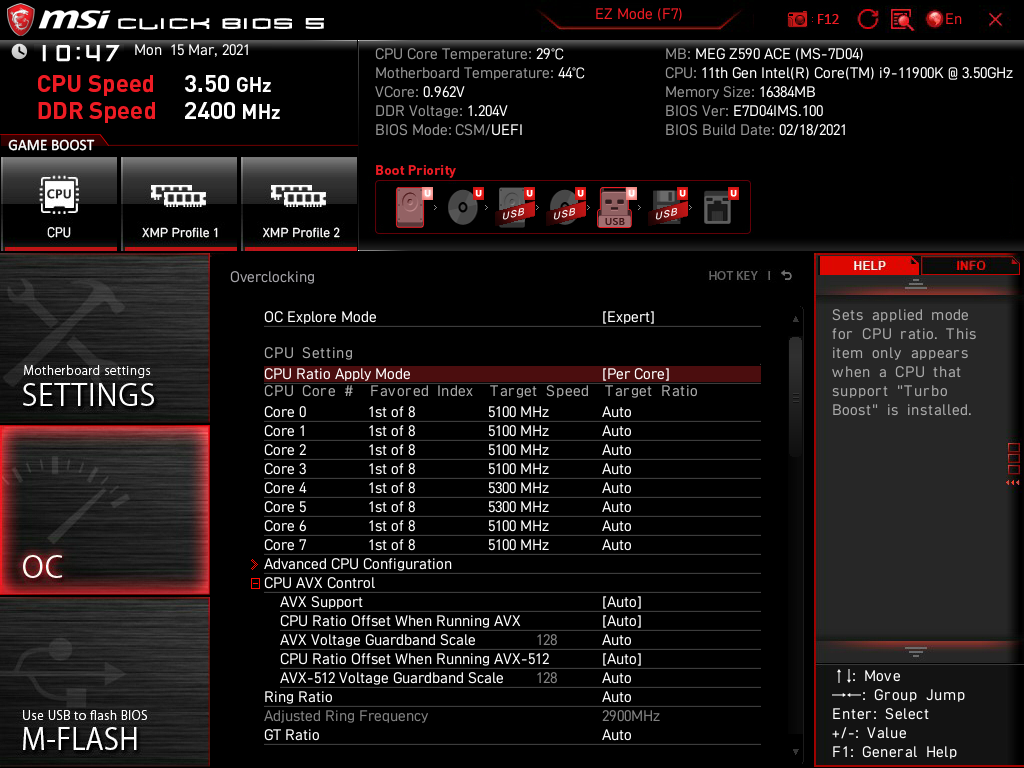
Task: Edit Core 0 target ratio Auto field
Action: click(x=616, y=412)
